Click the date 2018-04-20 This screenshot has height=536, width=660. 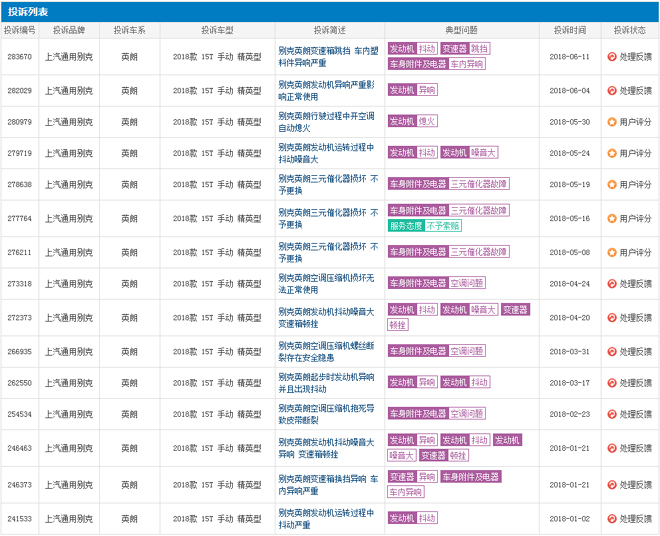click(x=570, y=318)
